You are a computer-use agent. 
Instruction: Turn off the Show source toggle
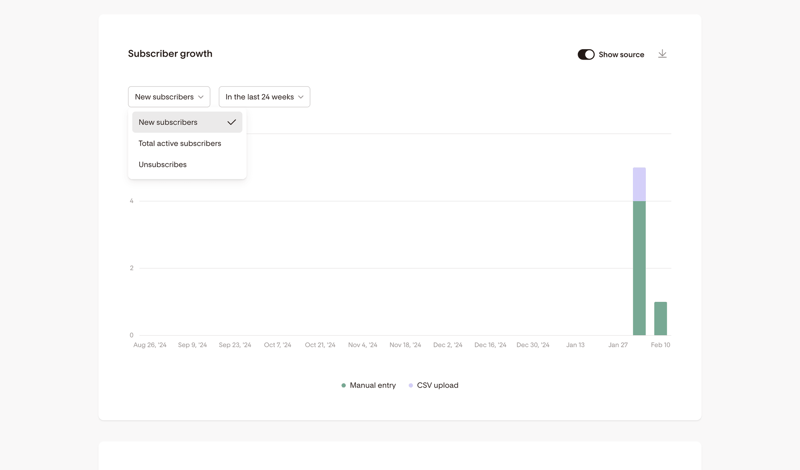[586, 55]
